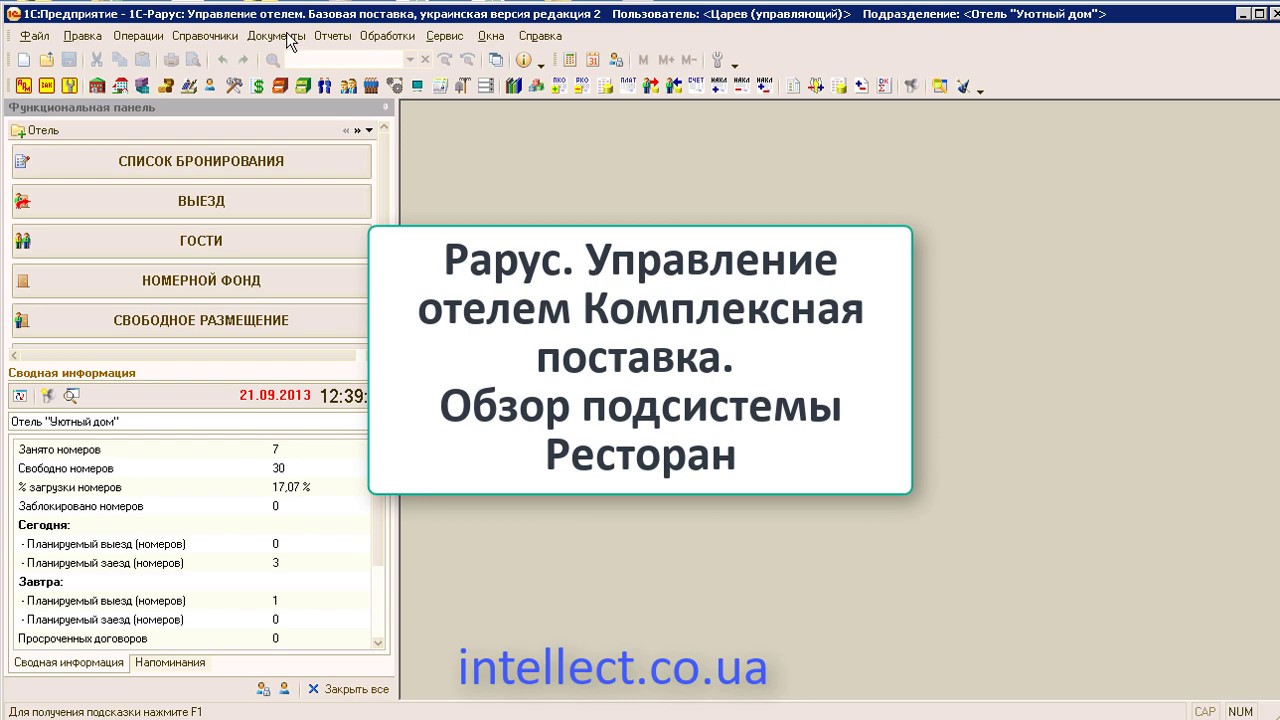Click the summary refresh icon
1280x720 pixels.
click(x=20, y=396)
